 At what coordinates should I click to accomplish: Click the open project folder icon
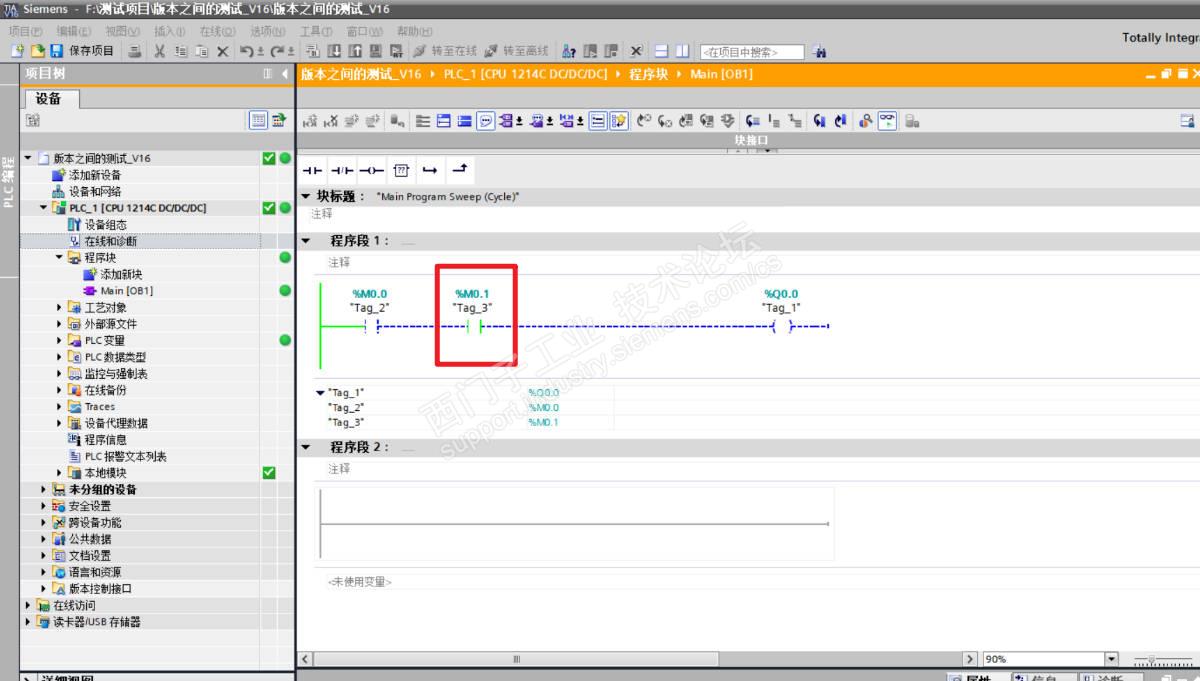(x=37, y=51)
